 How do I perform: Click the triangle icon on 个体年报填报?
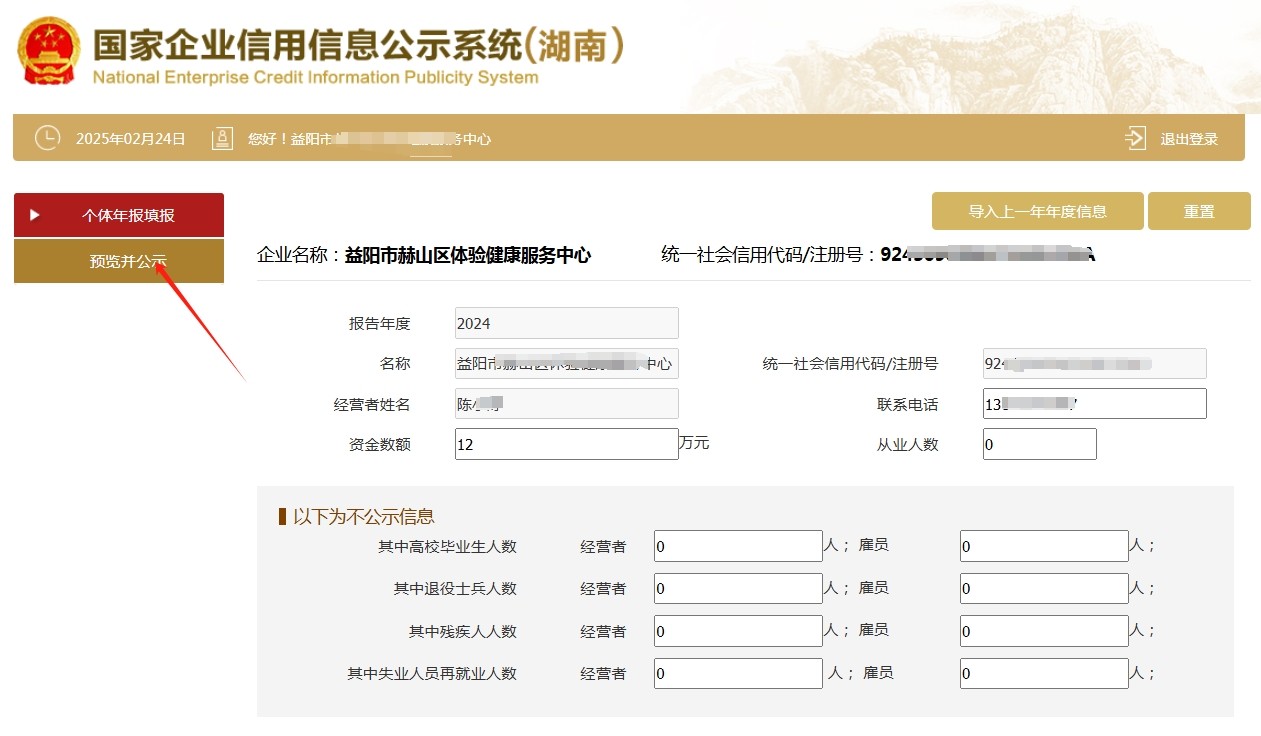(35, 214)
